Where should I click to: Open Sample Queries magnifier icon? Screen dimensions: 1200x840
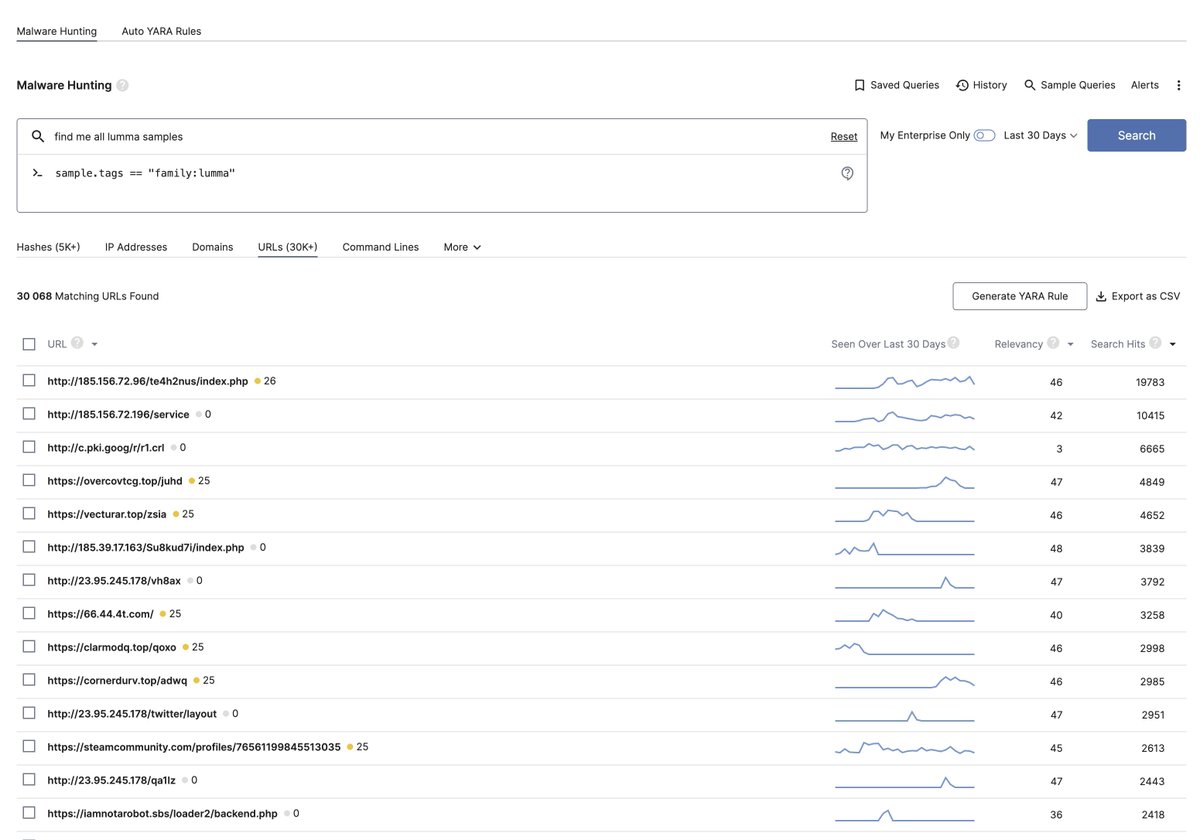(1030, 85)
